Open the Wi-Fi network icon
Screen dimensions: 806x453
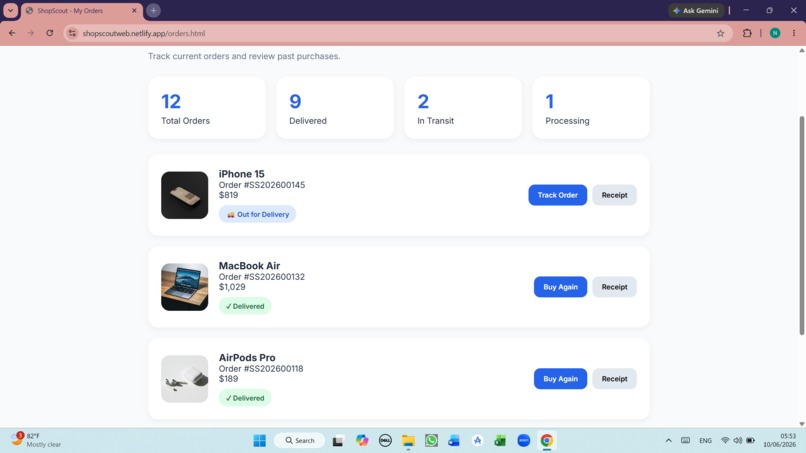(725, 441)
